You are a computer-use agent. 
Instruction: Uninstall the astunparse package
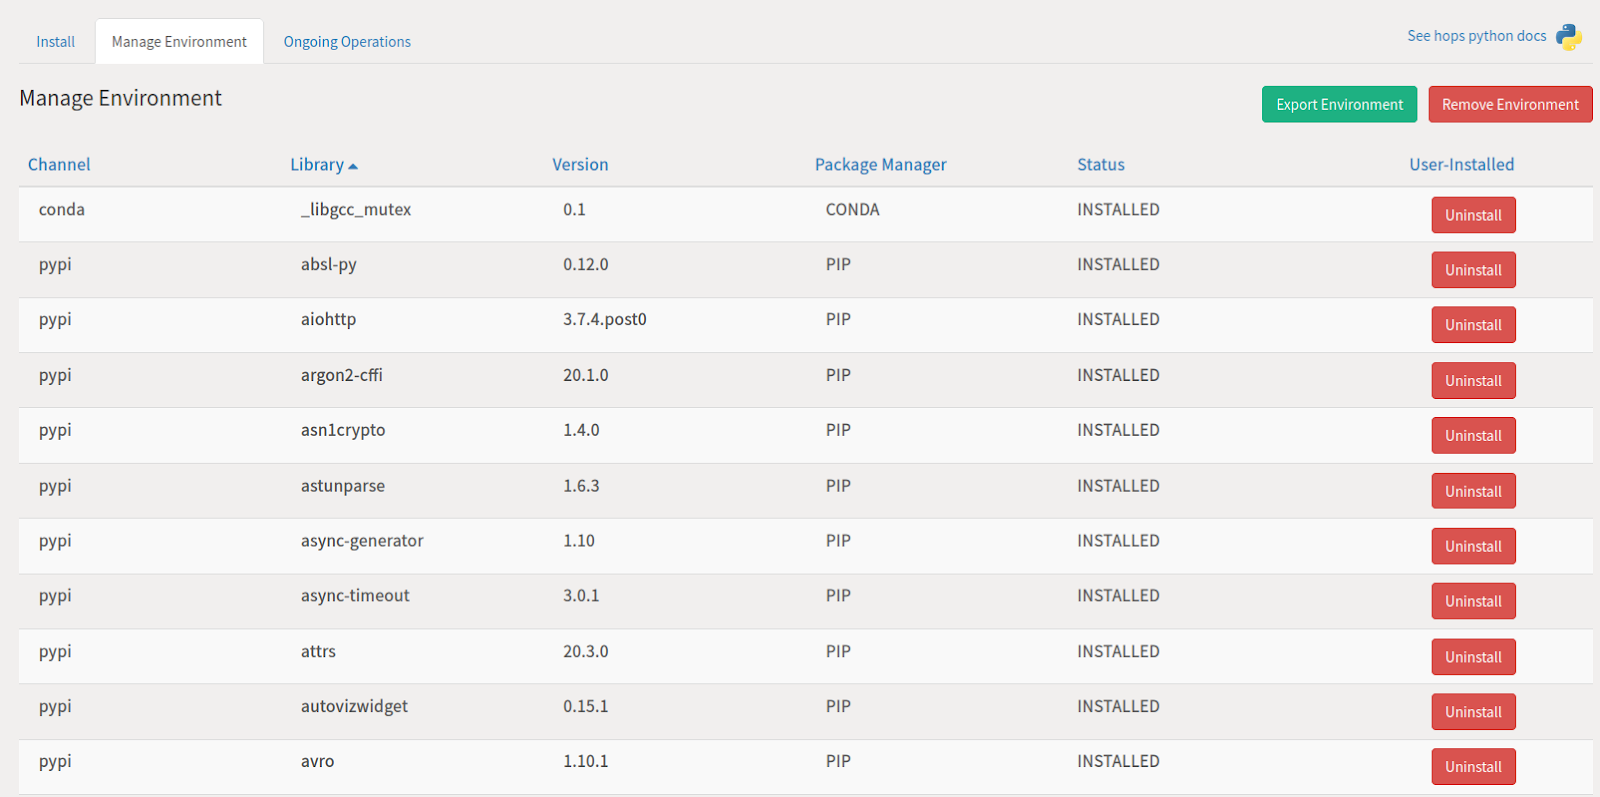point(1473,491)
